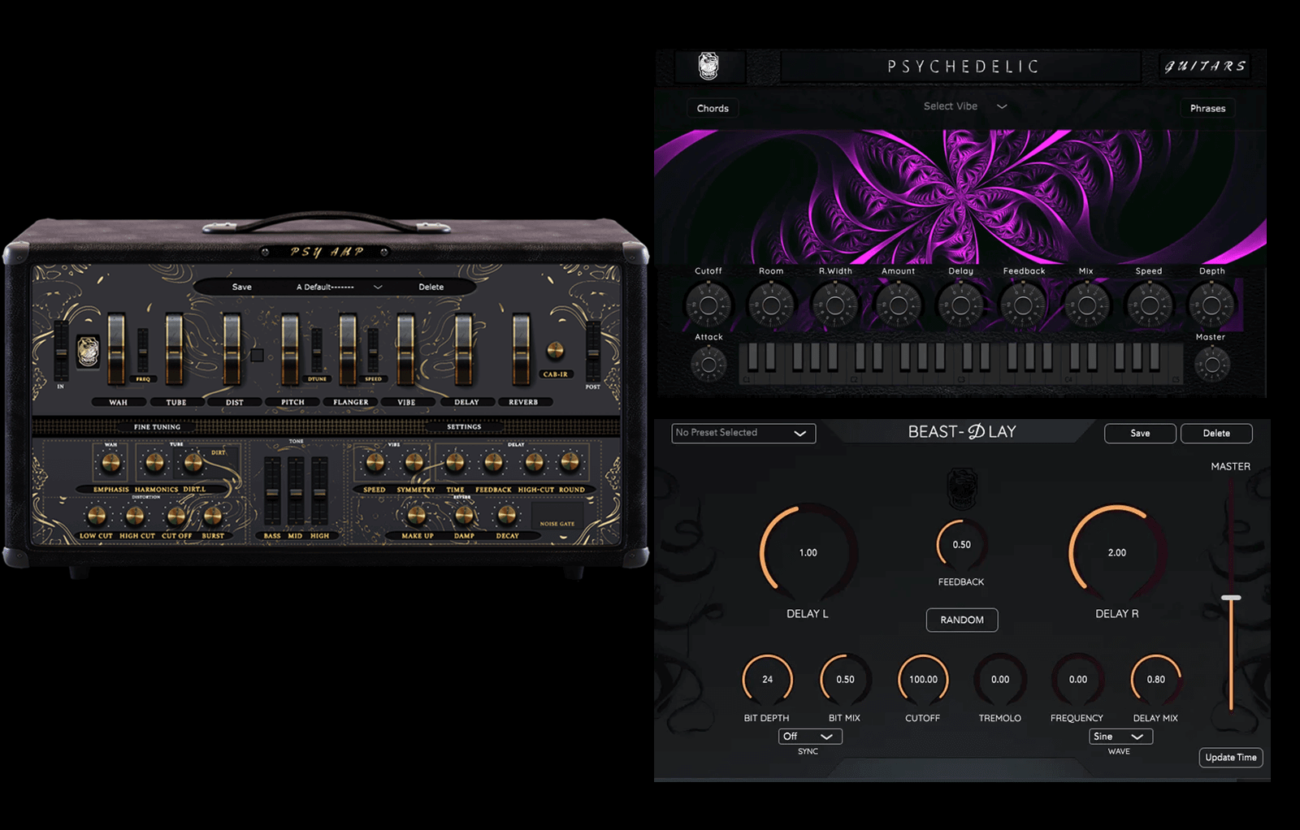Change the Sine wave selector dropdown
Screen dimensions: 1300x830
(x=1120, y=736)
